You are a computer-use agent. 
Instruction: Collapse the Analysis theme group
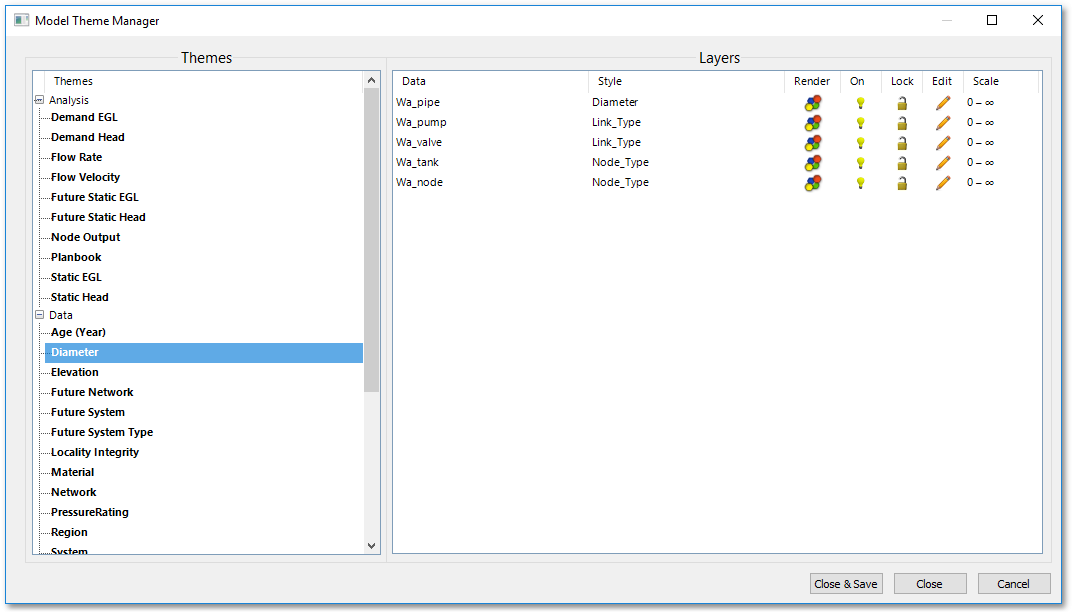click(x=39, y=100)
